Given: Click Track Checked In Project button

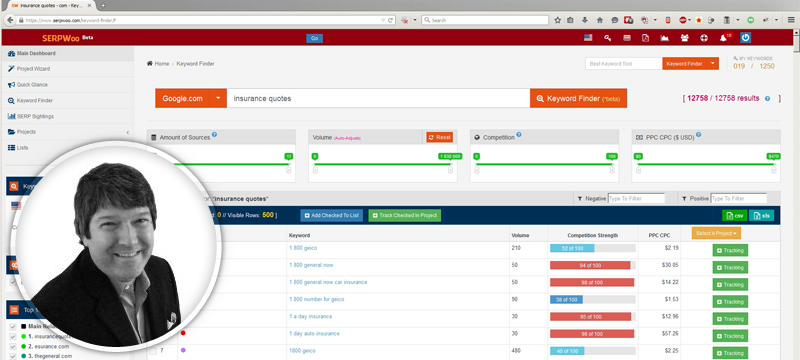Looking at the screenshot, I should pos(405,216).
